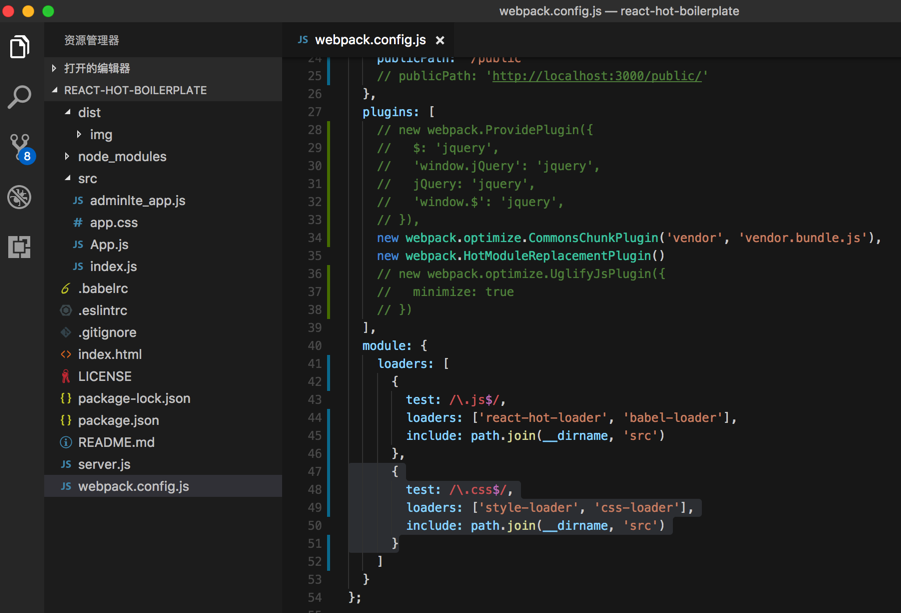
Task: Select README.md in the explorer
Action: coord(116,442)
